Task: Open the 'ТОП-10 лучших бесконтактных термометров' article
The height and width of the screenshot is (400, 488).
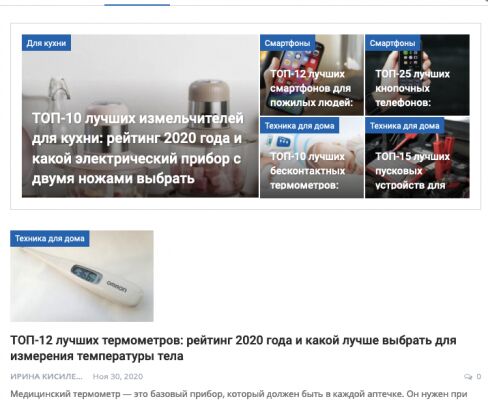Action: (307, 171)
